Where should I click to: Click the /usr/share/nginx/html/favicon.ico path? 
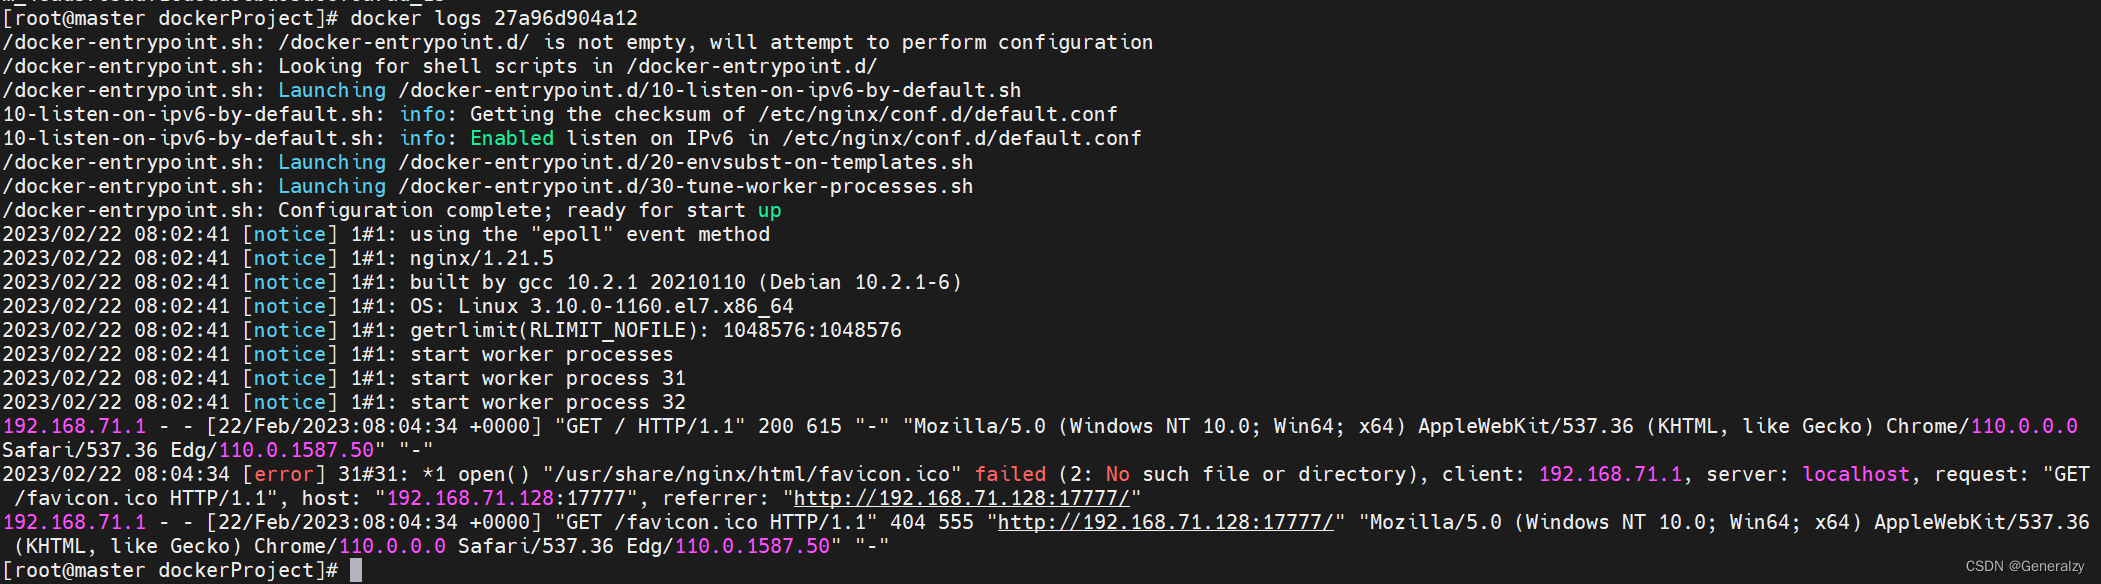[x=753, y=474]
